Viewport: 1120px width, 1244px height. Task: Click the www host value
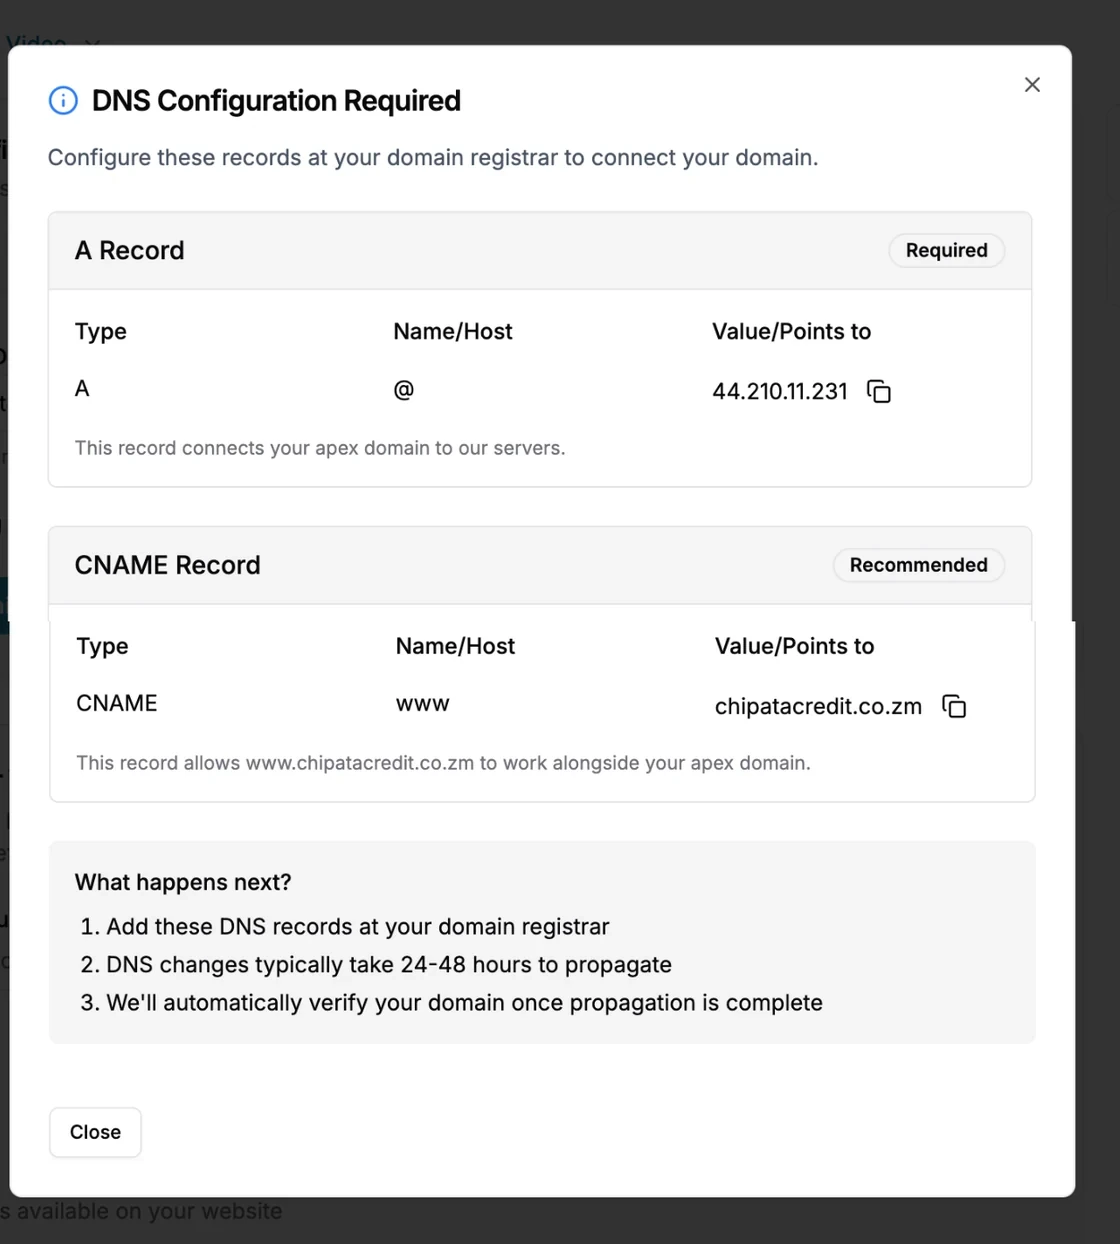pos(423,704)
